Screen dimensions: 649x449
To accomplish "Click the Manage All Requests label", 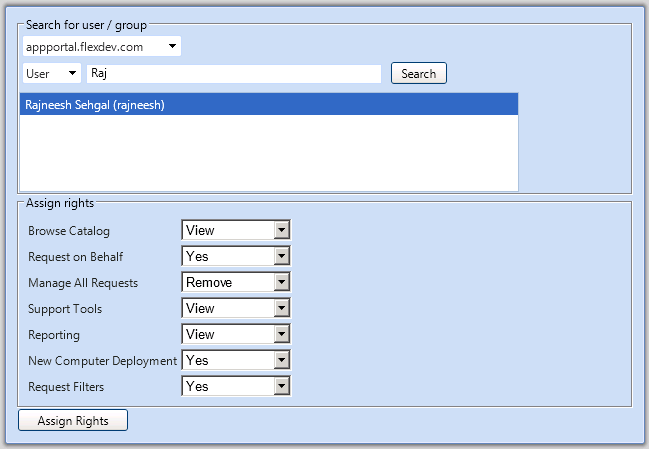I will pyautogui.click(x=83, y=283).
